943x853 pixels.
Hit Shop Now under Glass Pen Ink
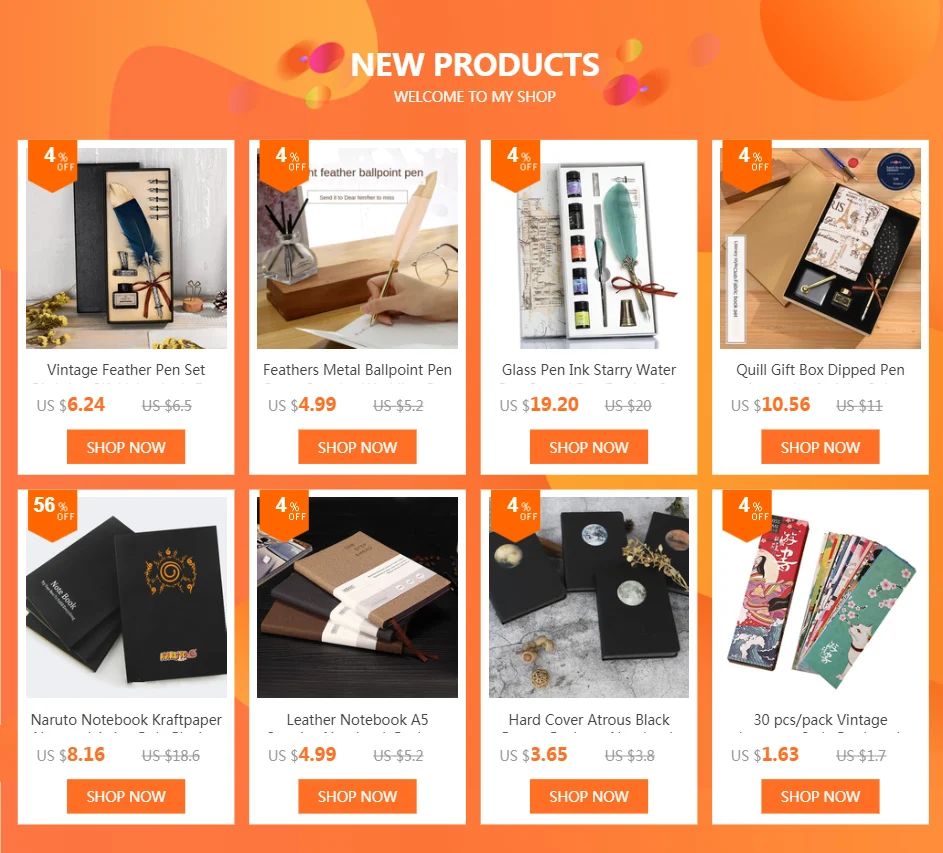pyautogui.click(x=589, y=447)
